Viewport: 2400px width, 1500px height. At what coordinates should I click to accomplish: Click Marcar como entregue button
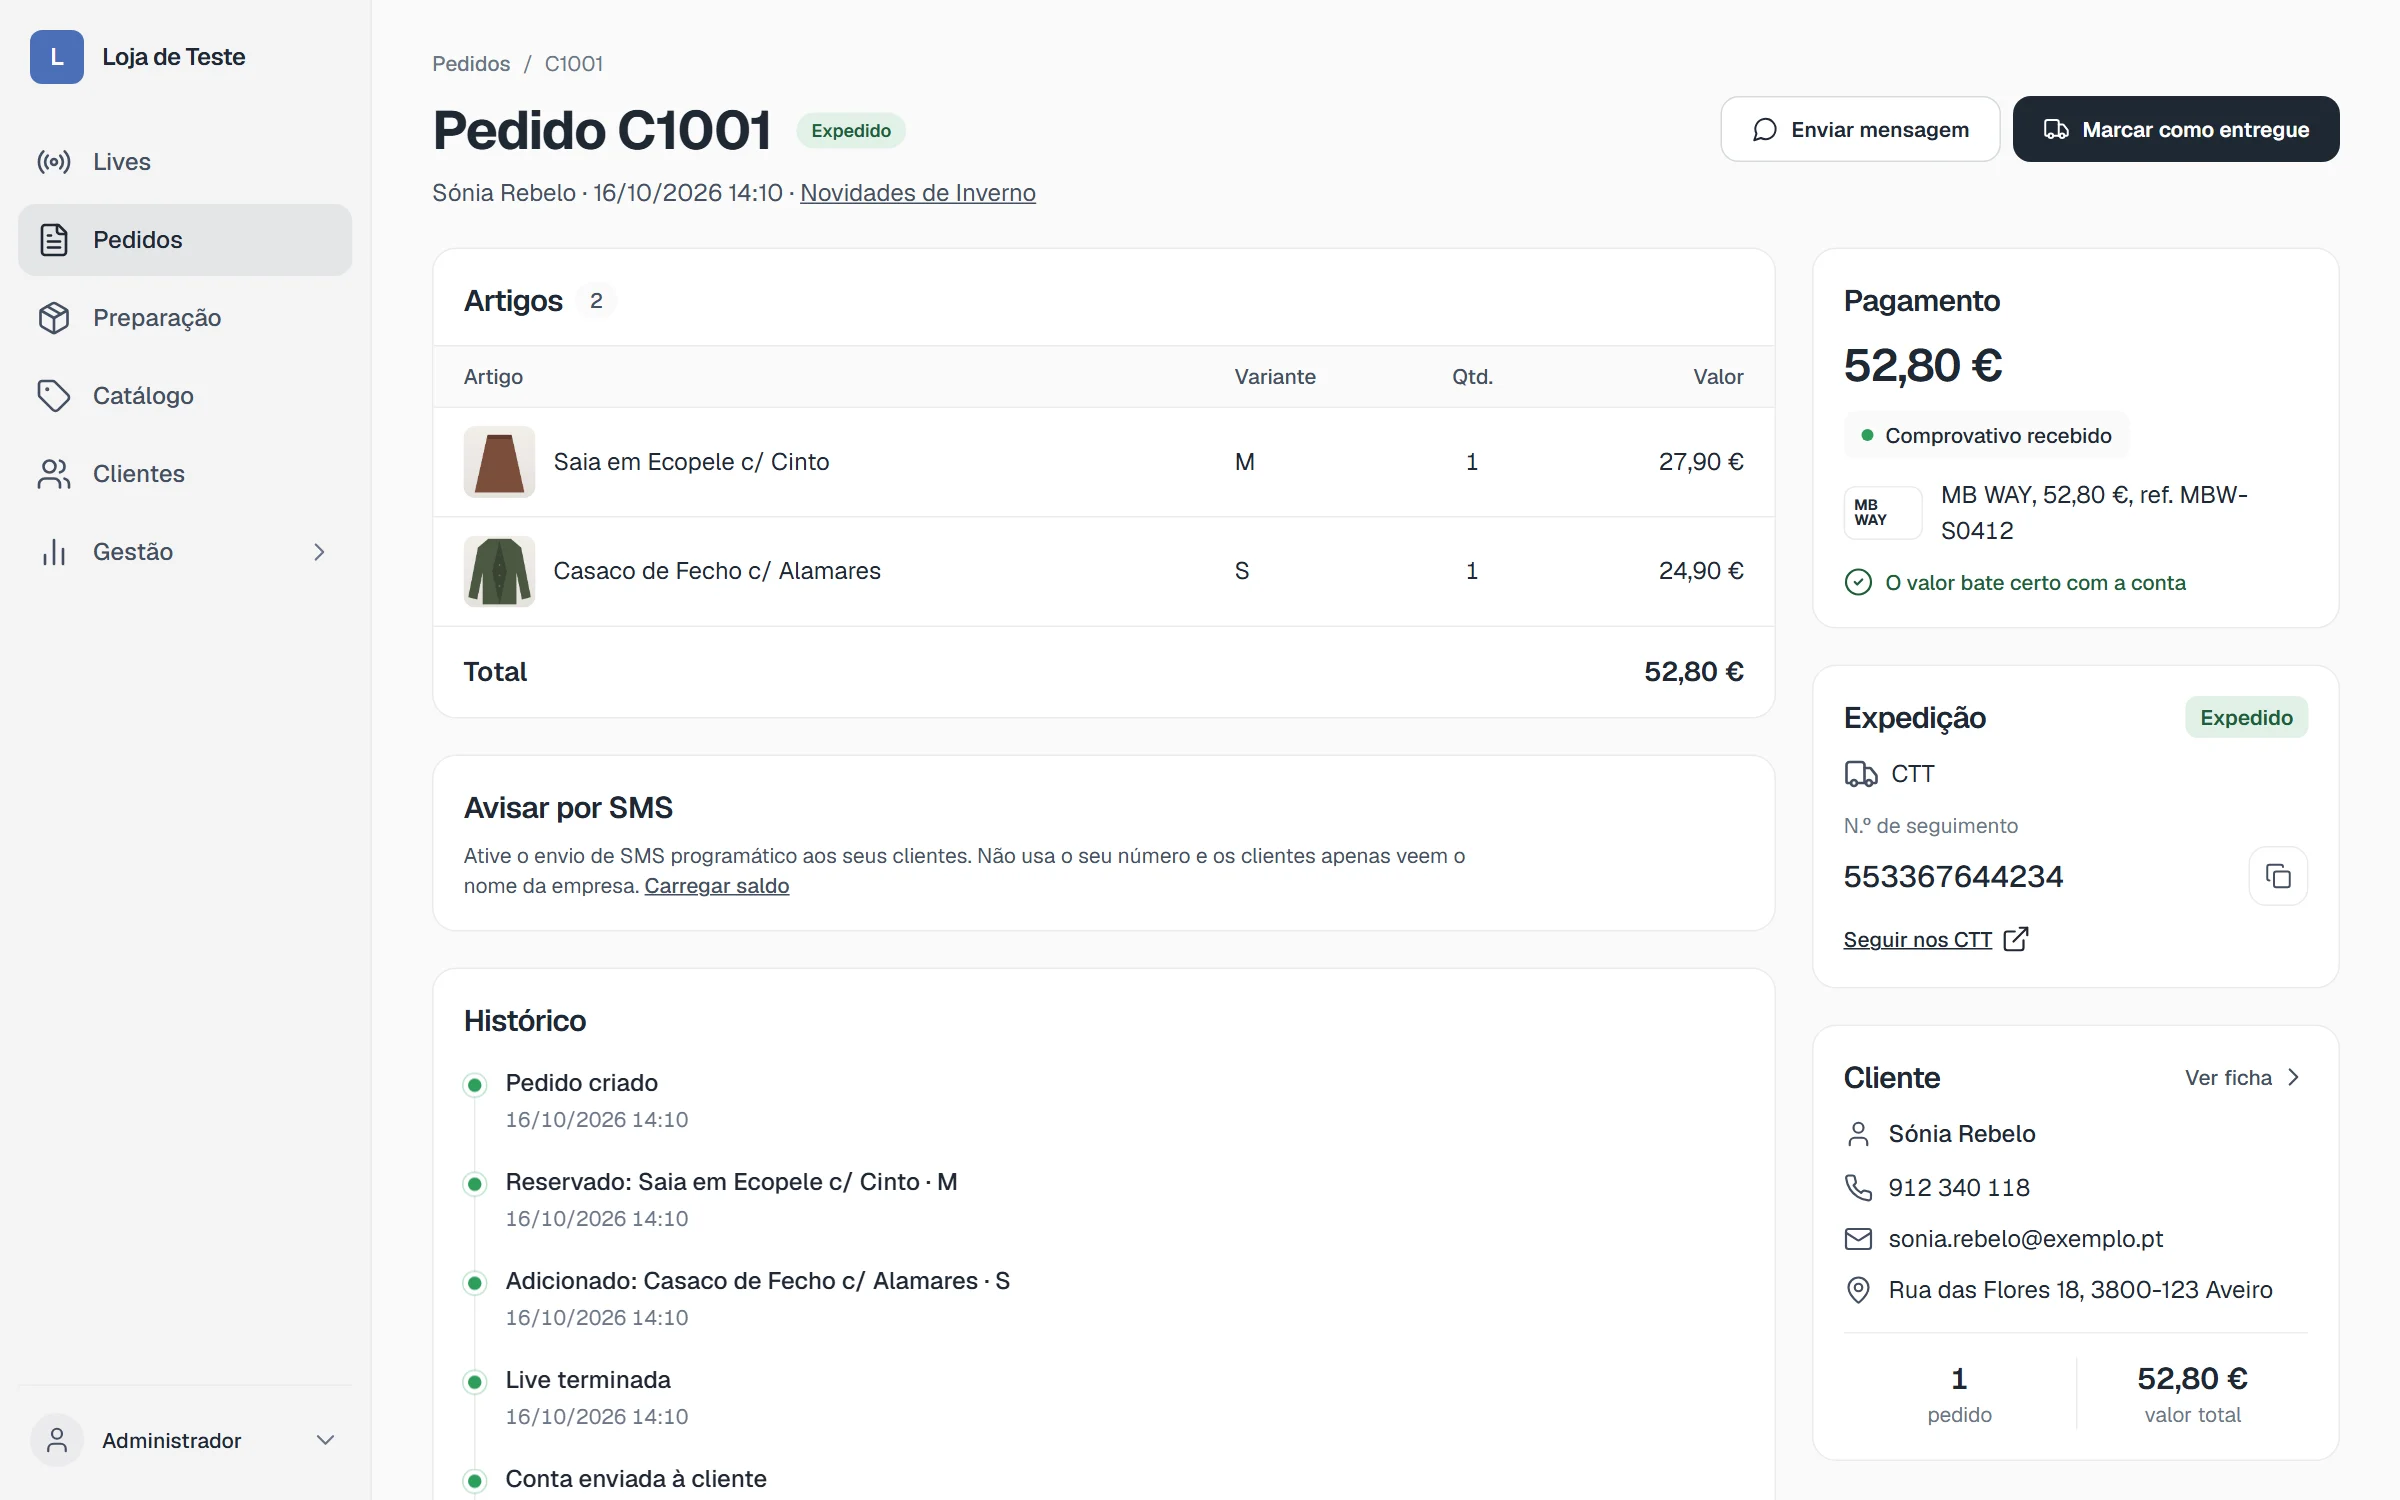pos(2176,129)
